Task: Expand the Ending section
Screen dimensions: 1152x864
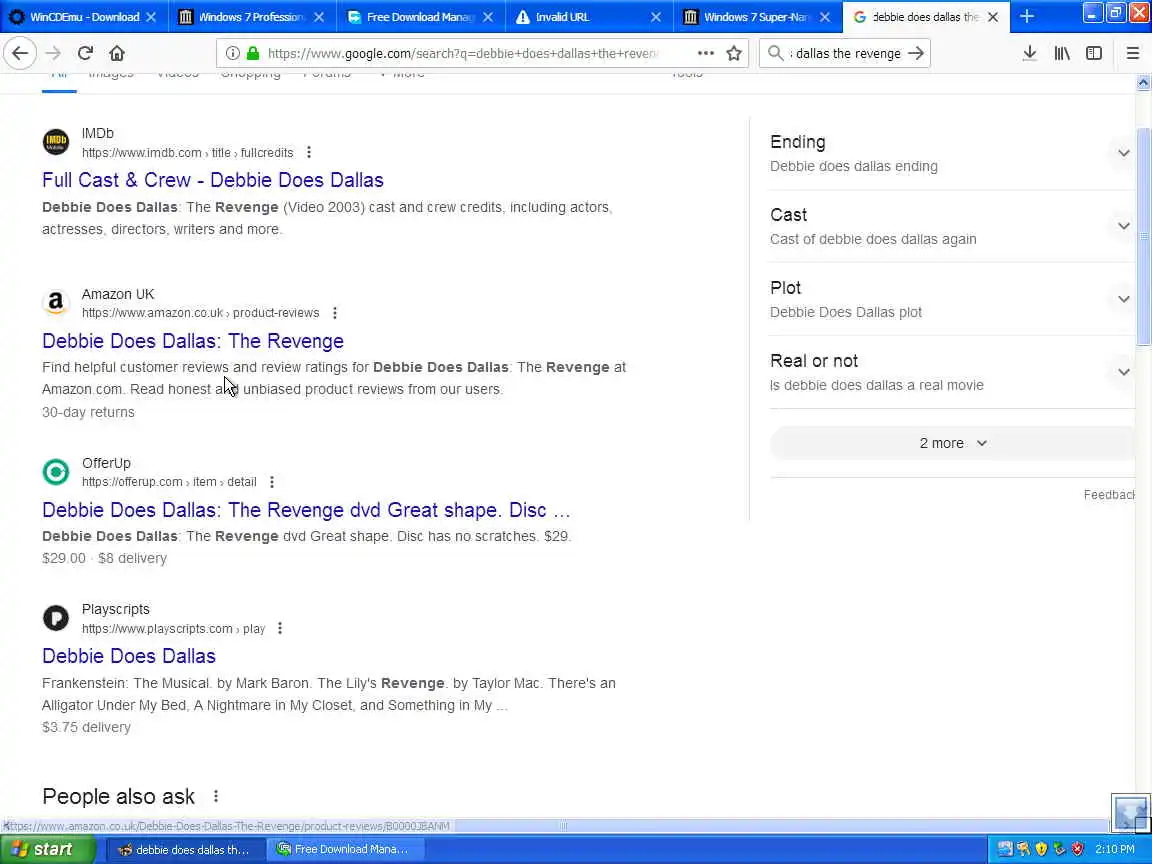Action: pyautogui.click(x=1123, y=153)
